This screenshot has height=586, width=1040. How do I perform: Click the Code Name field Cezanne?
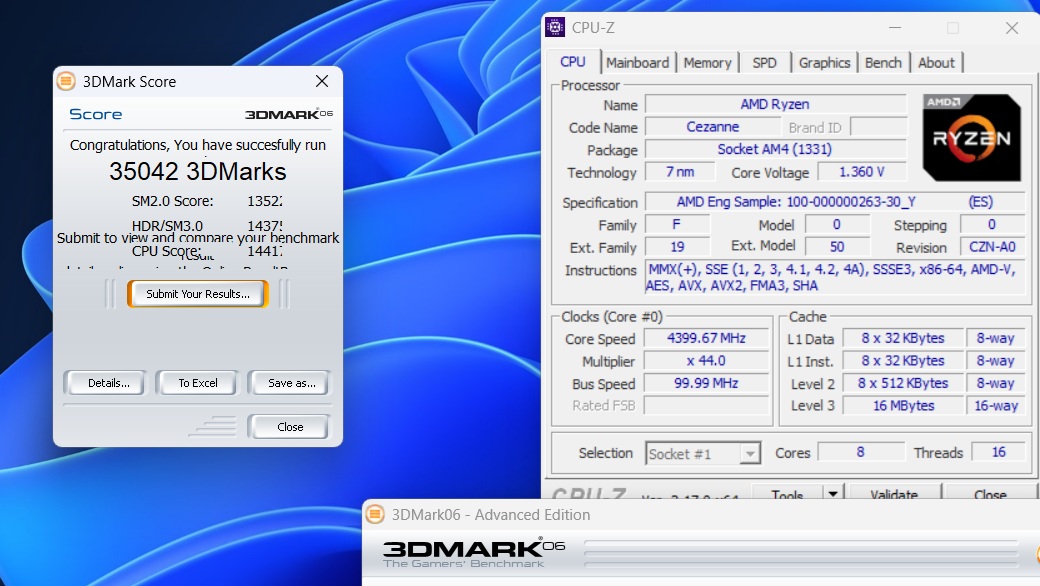(713, 127)
